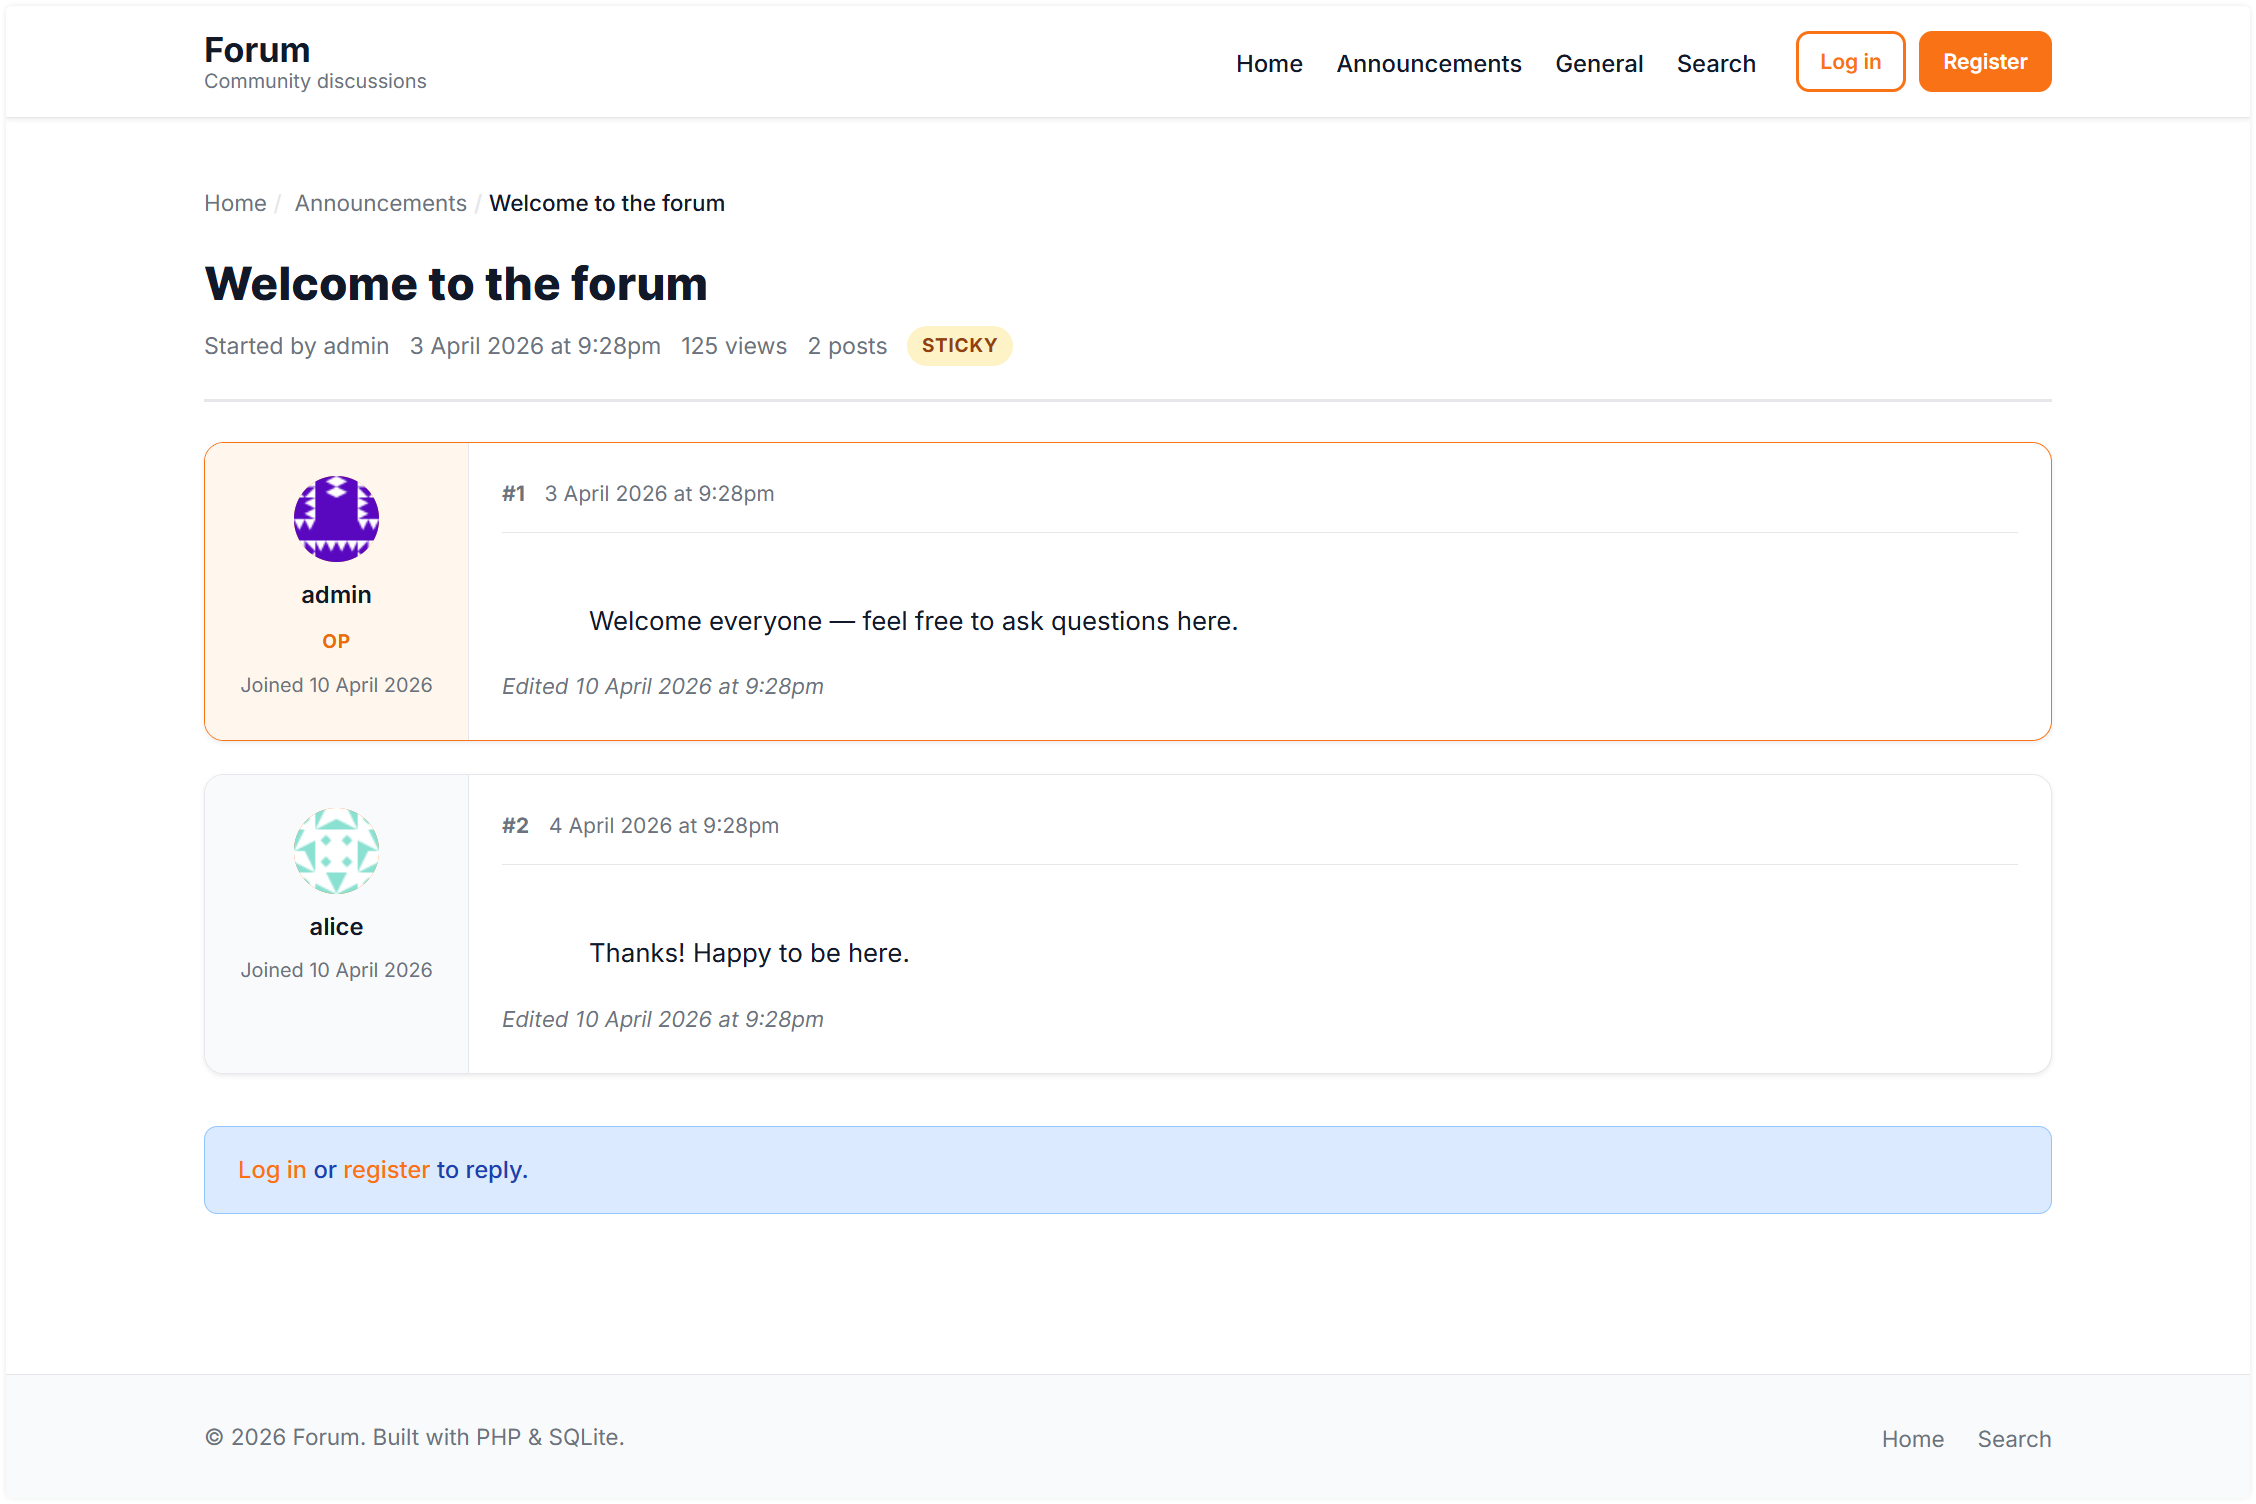
Task: Open Search from the footer
Action: 2014,1438
